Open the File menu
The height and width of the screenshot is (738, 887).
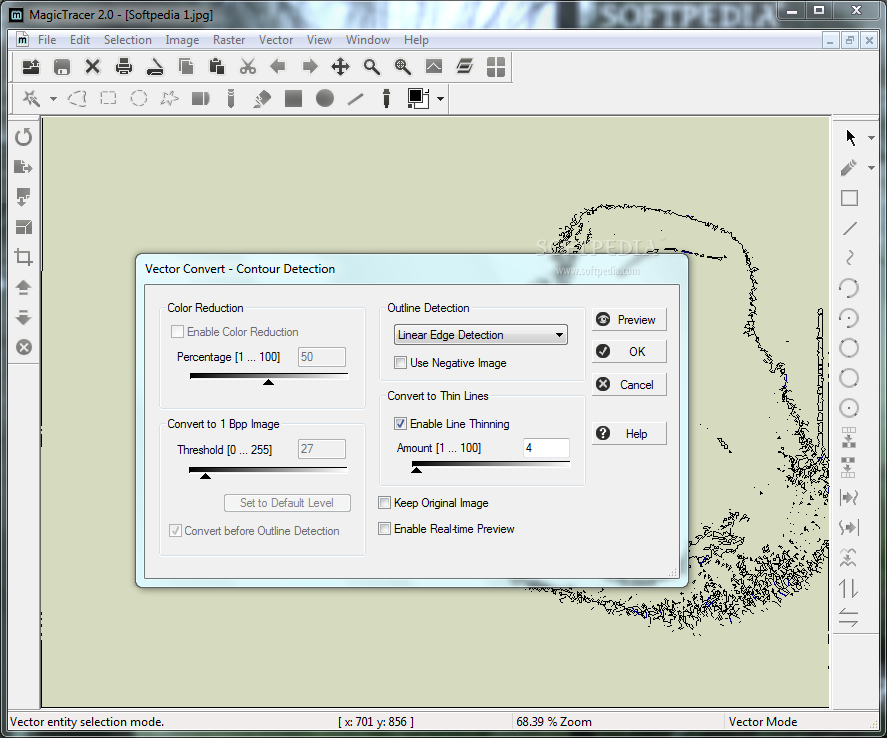click(47, 40)
